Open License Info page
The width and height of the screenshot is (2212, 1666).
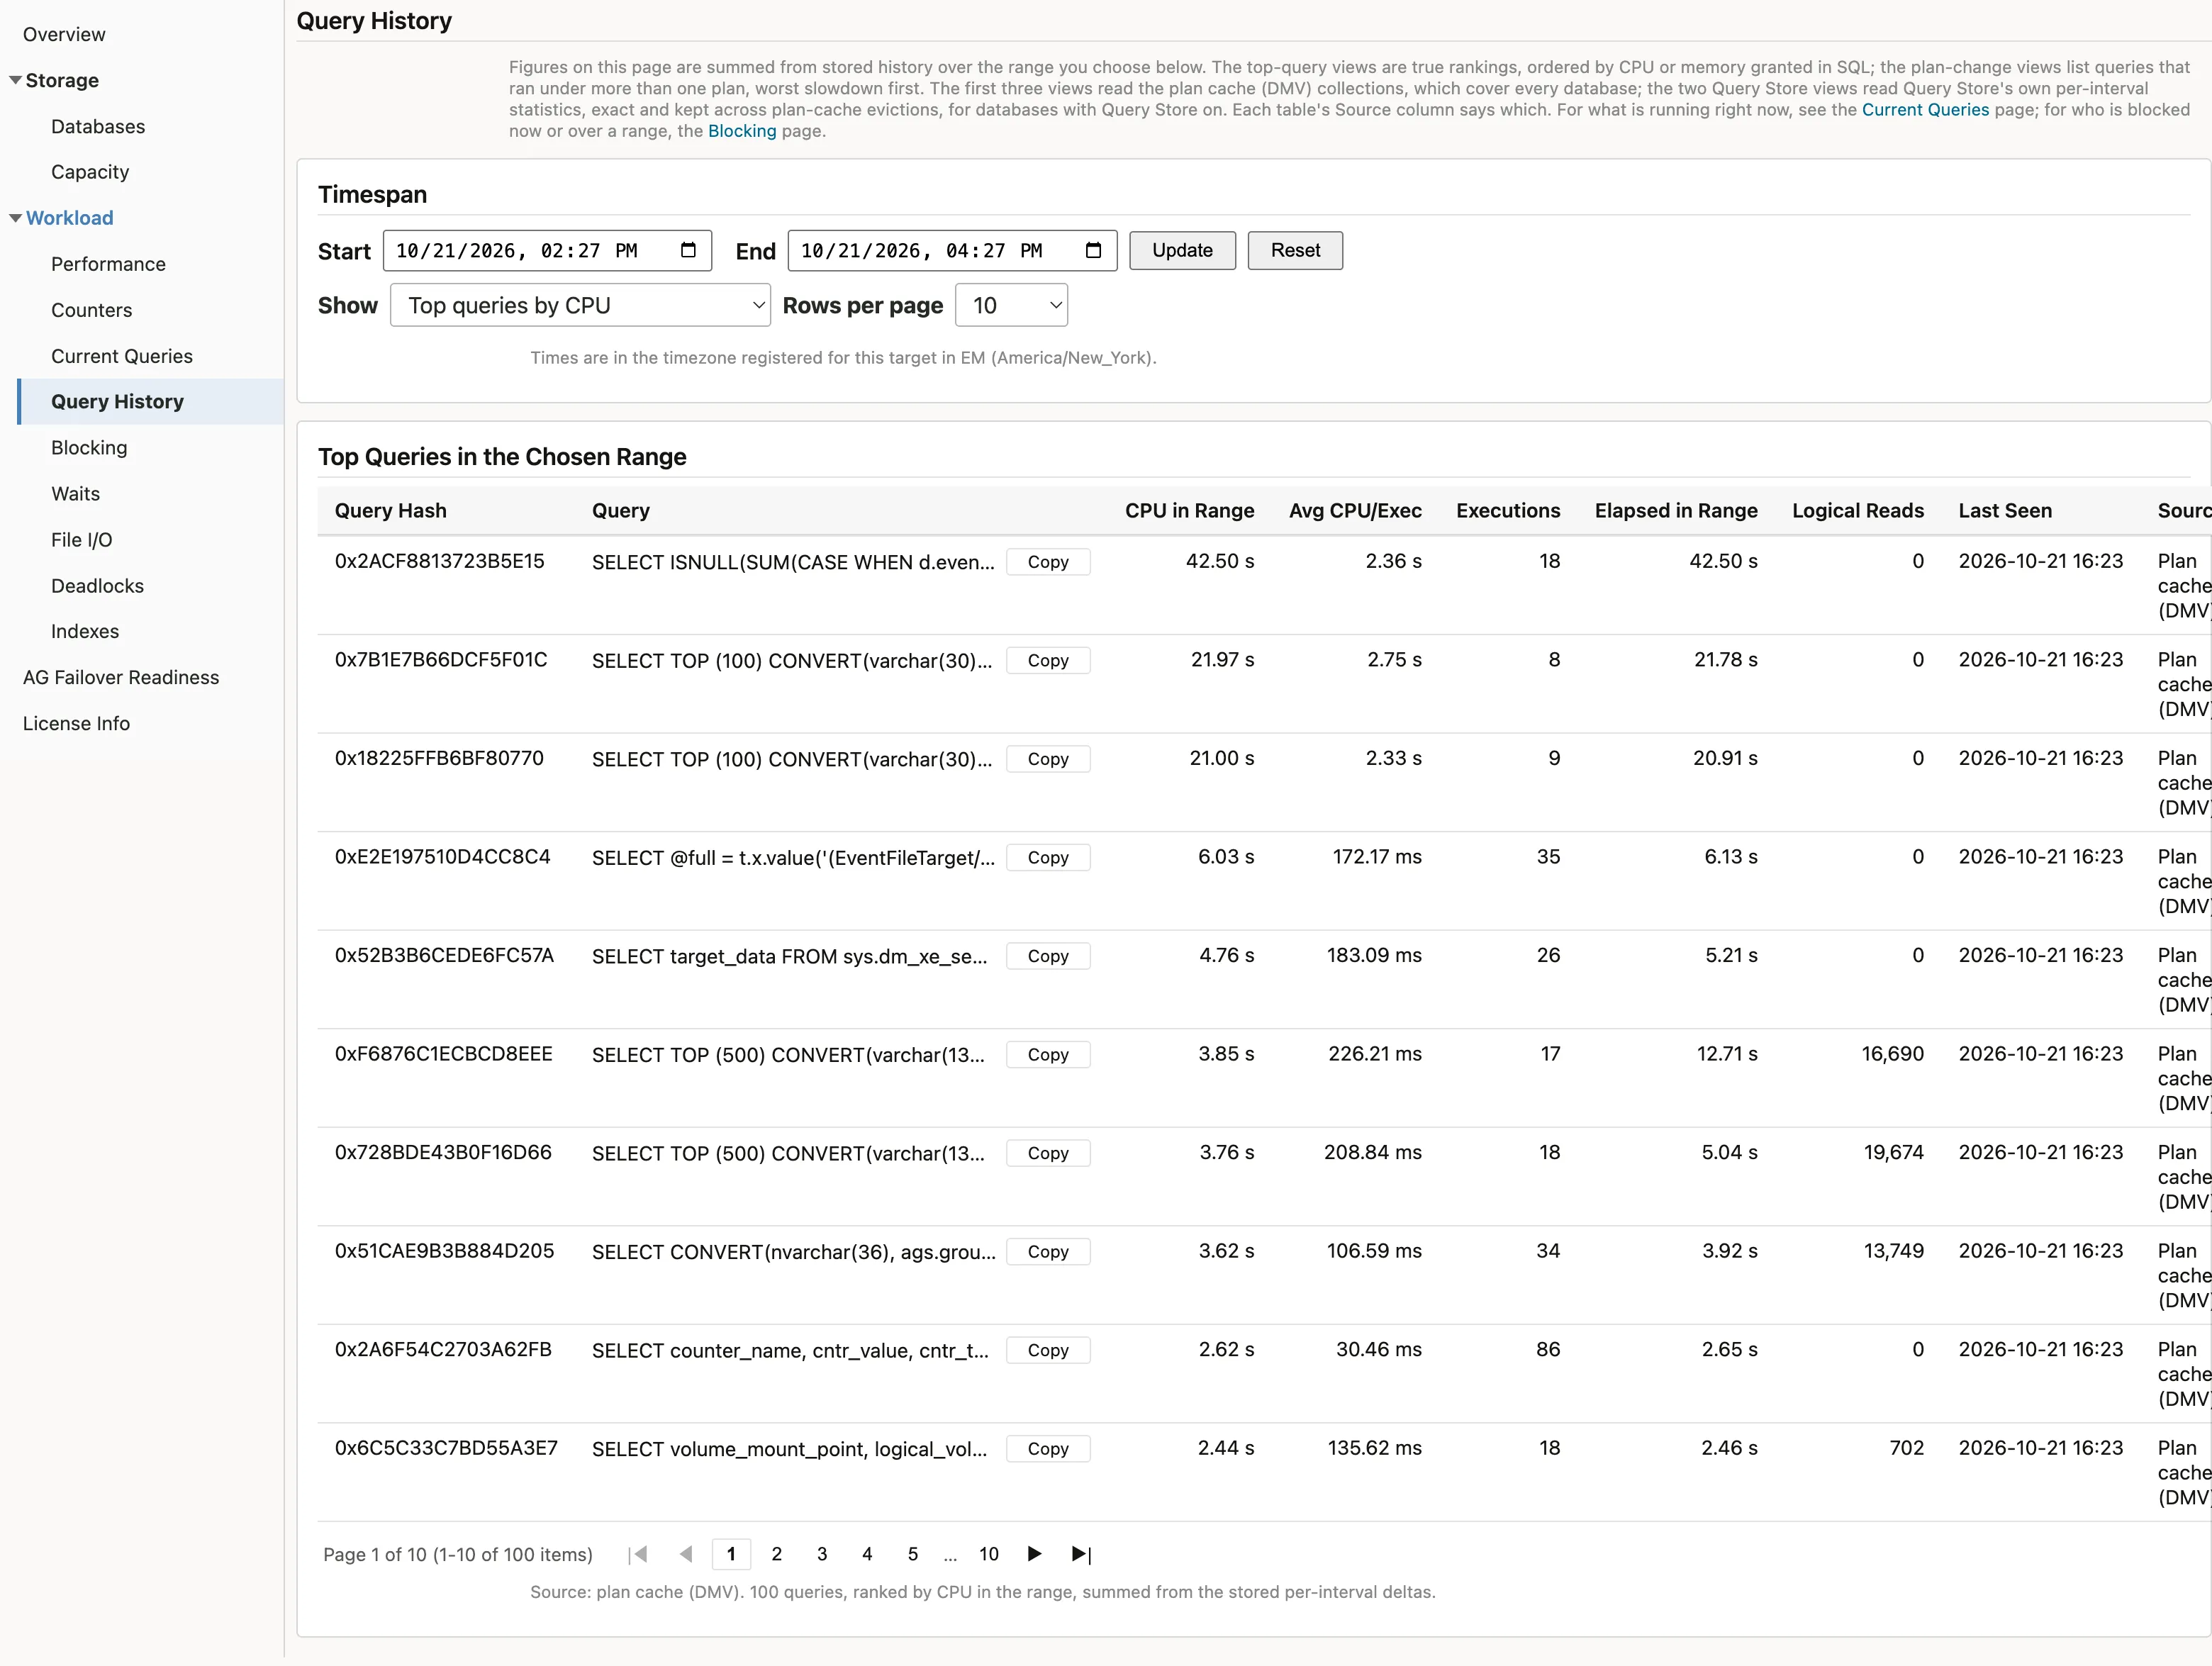point(76,723)
